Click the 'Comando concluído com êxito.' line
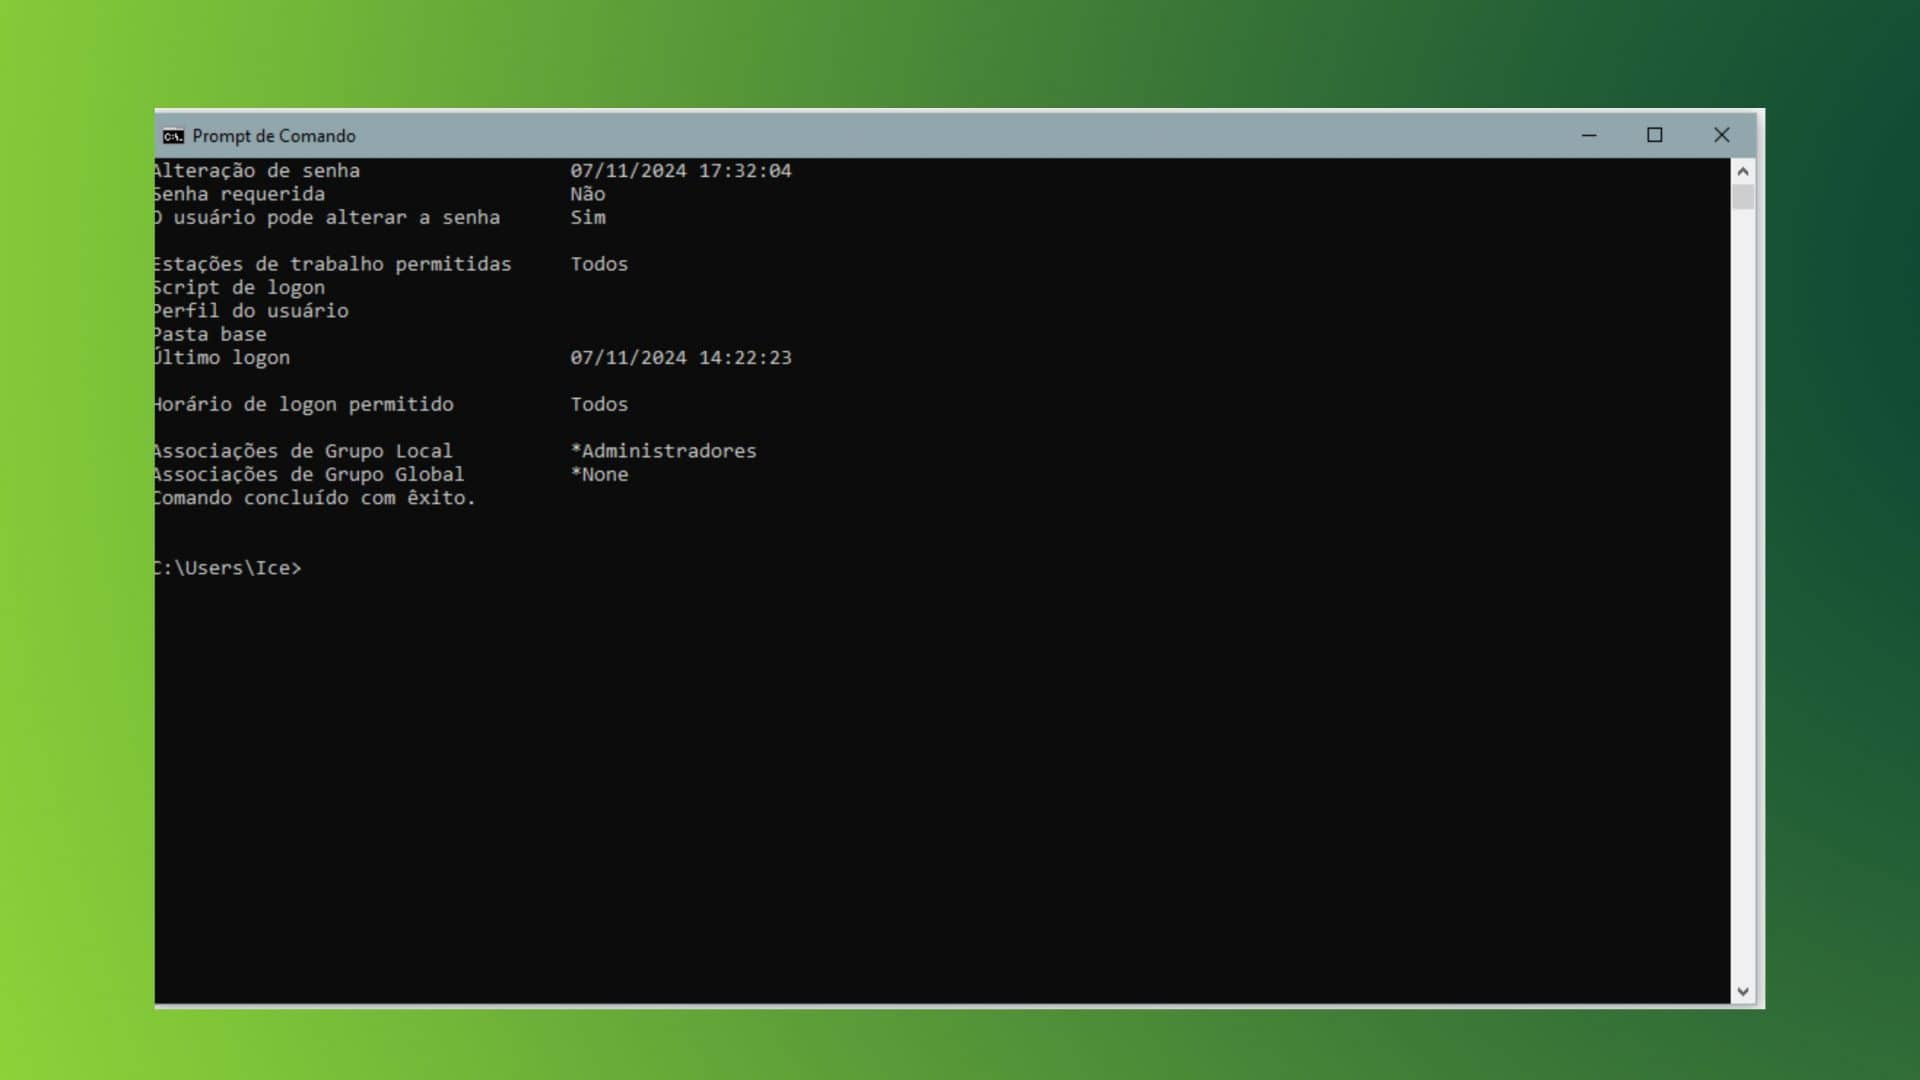The image size is (1920, 1080). click(315, 498)
